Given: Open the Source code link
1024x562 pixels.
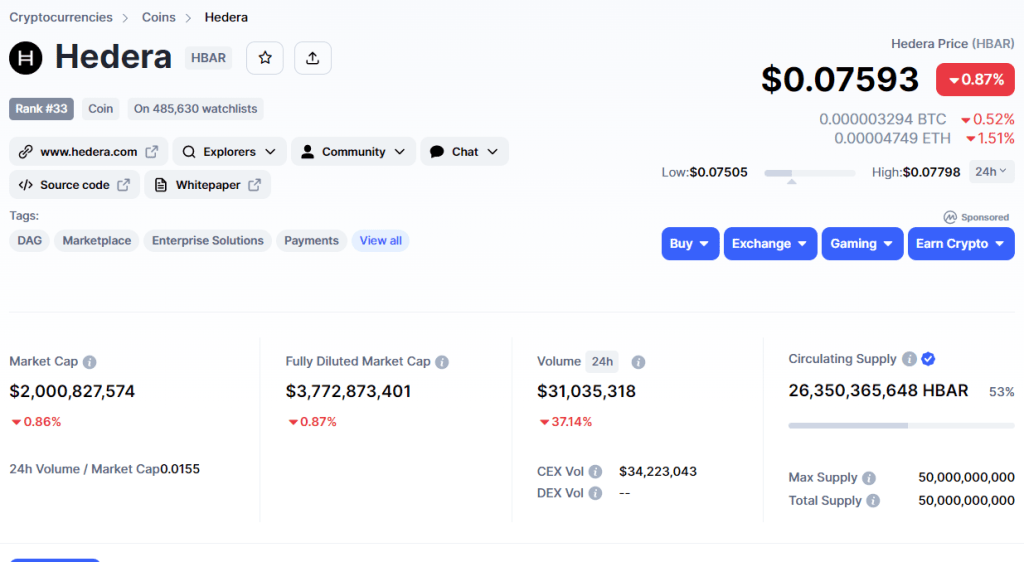Looking at the screenshot, I should [74, 185].
